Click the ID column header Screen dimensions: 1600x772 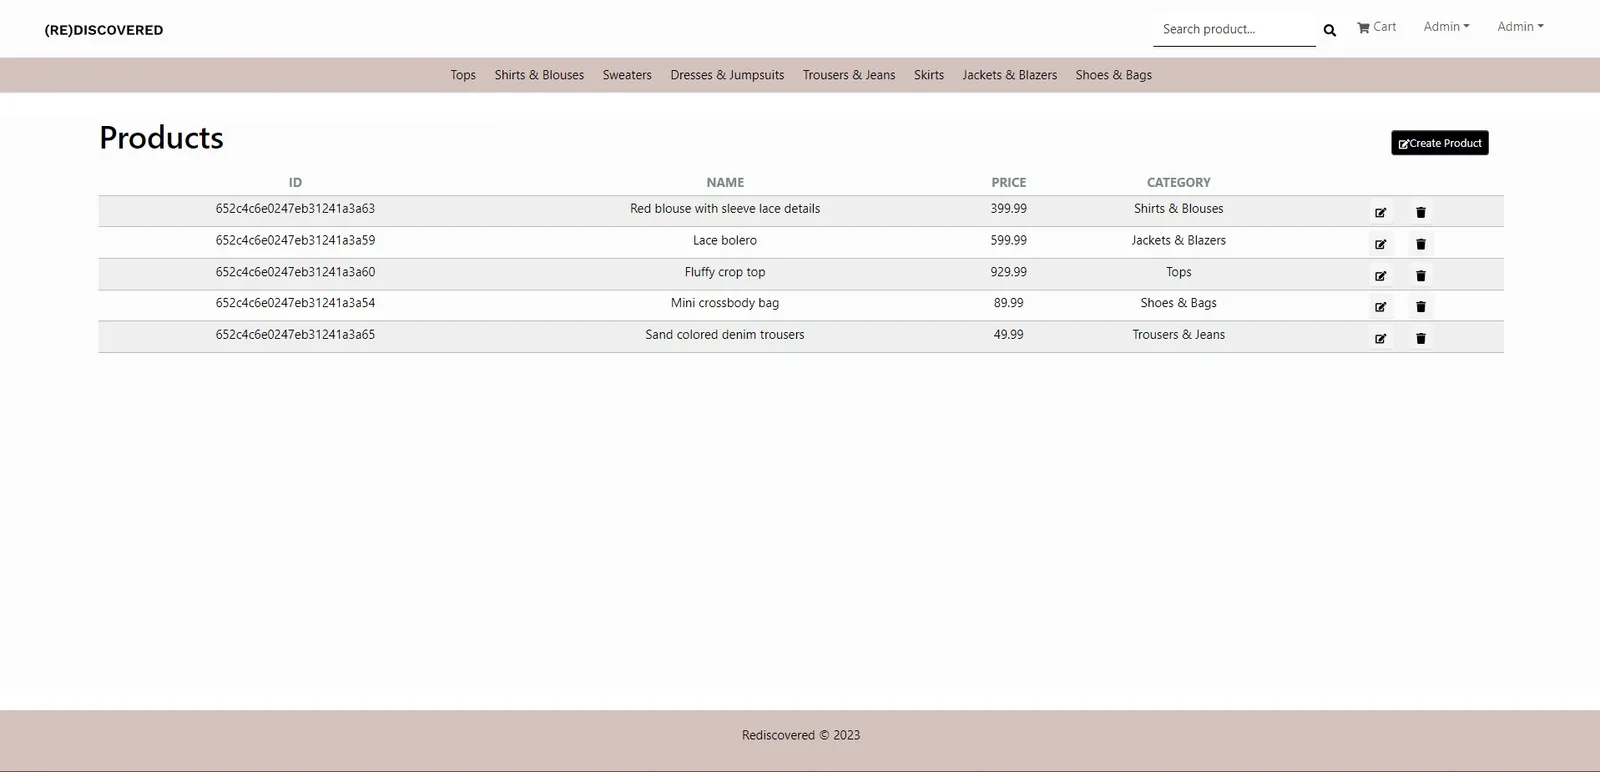click(295, 182)
